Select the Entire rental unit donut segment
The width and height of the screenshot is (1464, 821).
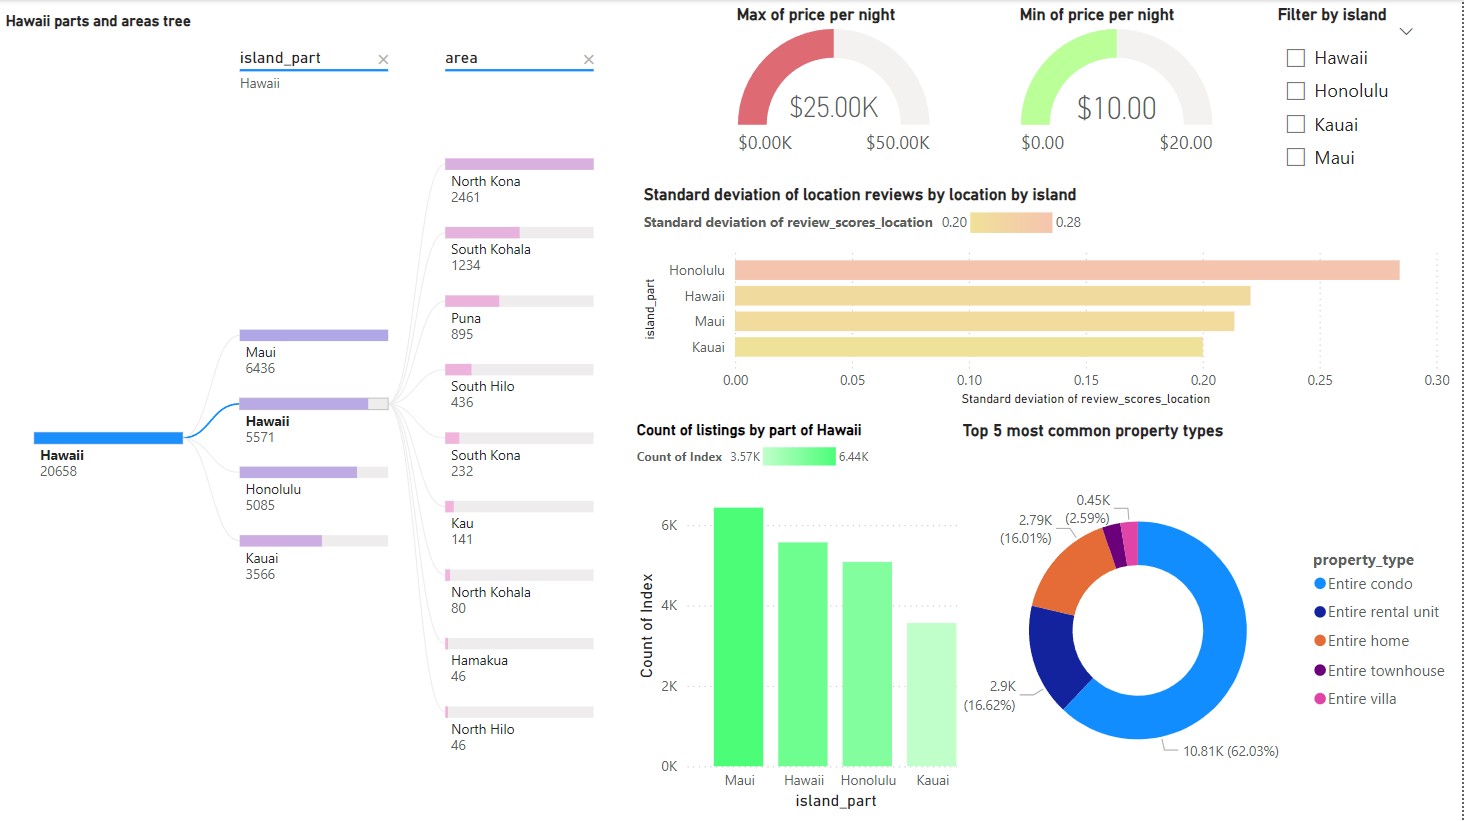(x=1053, y=654)
